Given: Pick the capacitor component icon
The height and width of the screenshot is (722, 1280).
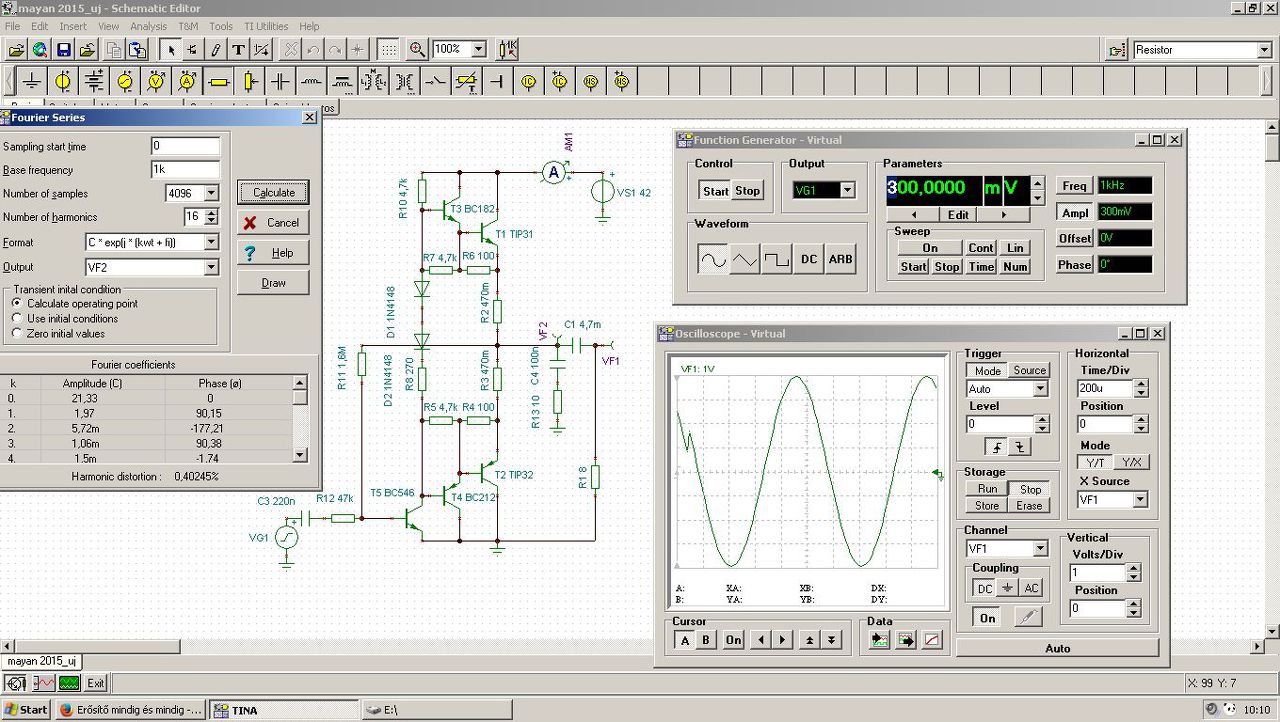Looking at the screenshot, I should (x=281, y=82).
